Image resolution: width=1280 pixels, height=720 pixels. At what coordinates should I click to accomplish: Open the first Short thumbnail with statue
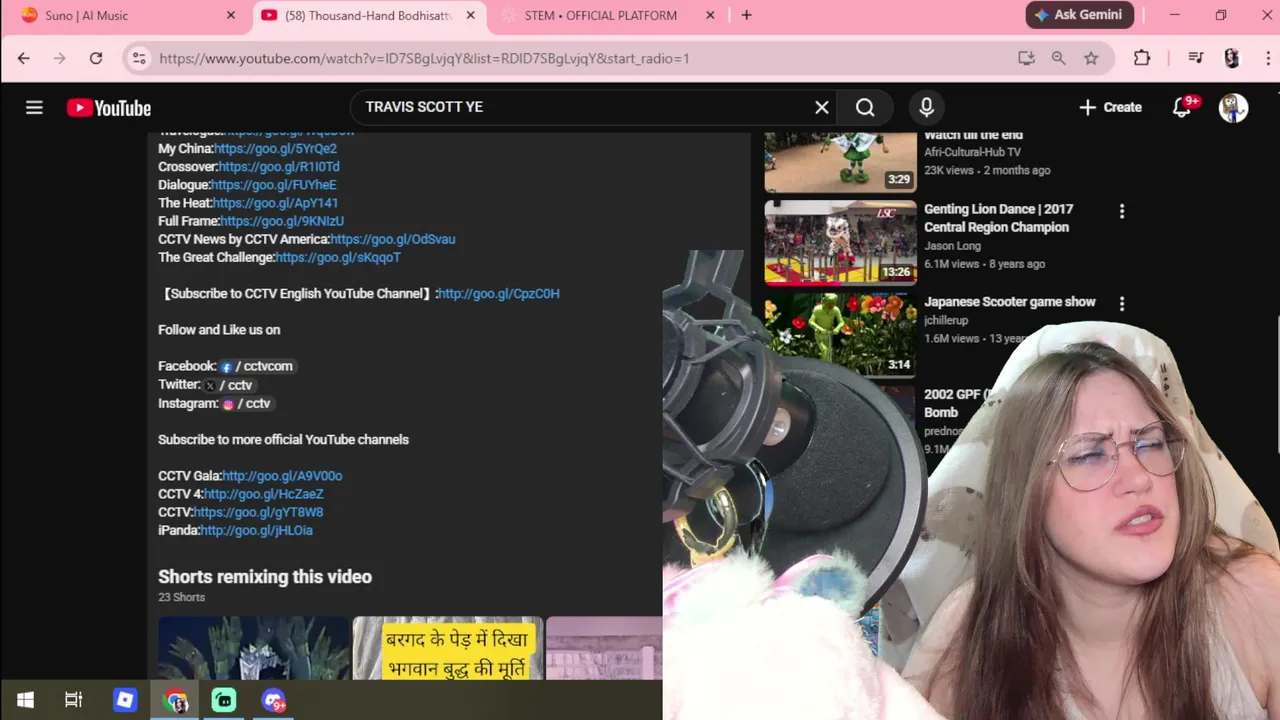pos(253,648)
